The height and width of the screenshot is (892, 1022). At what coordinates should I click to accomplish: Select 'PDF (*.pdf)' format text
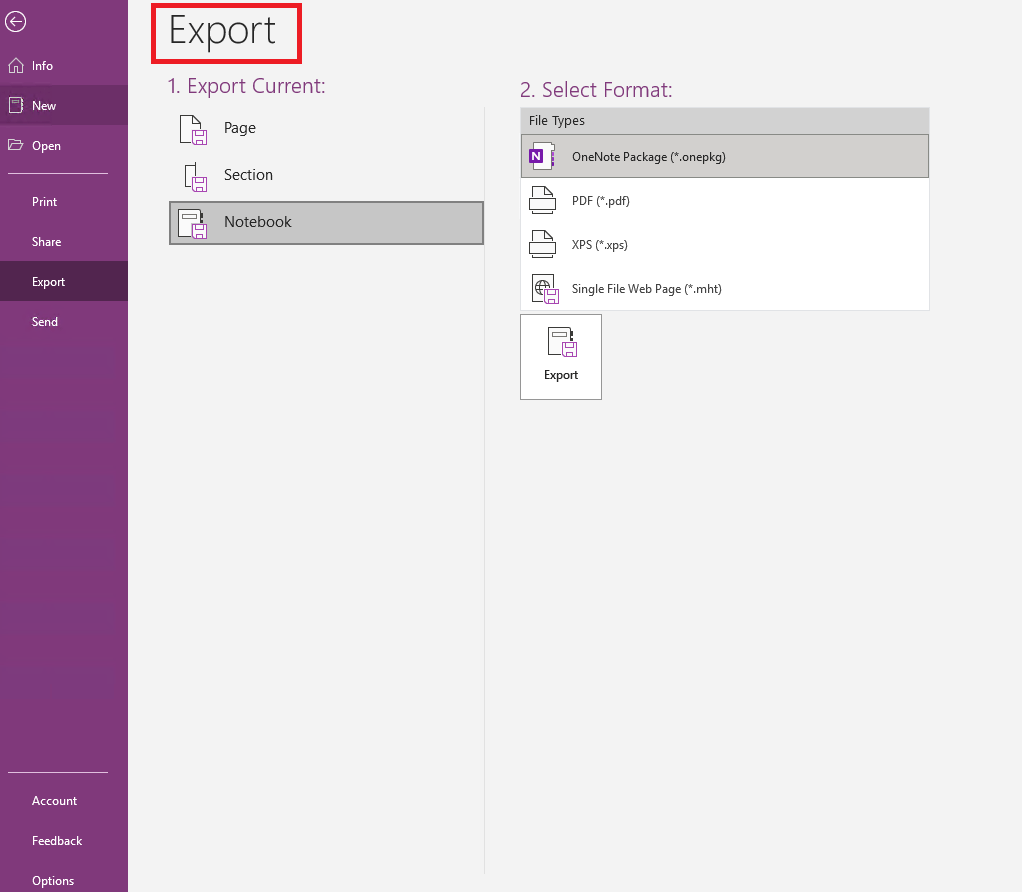pos(600,201)
